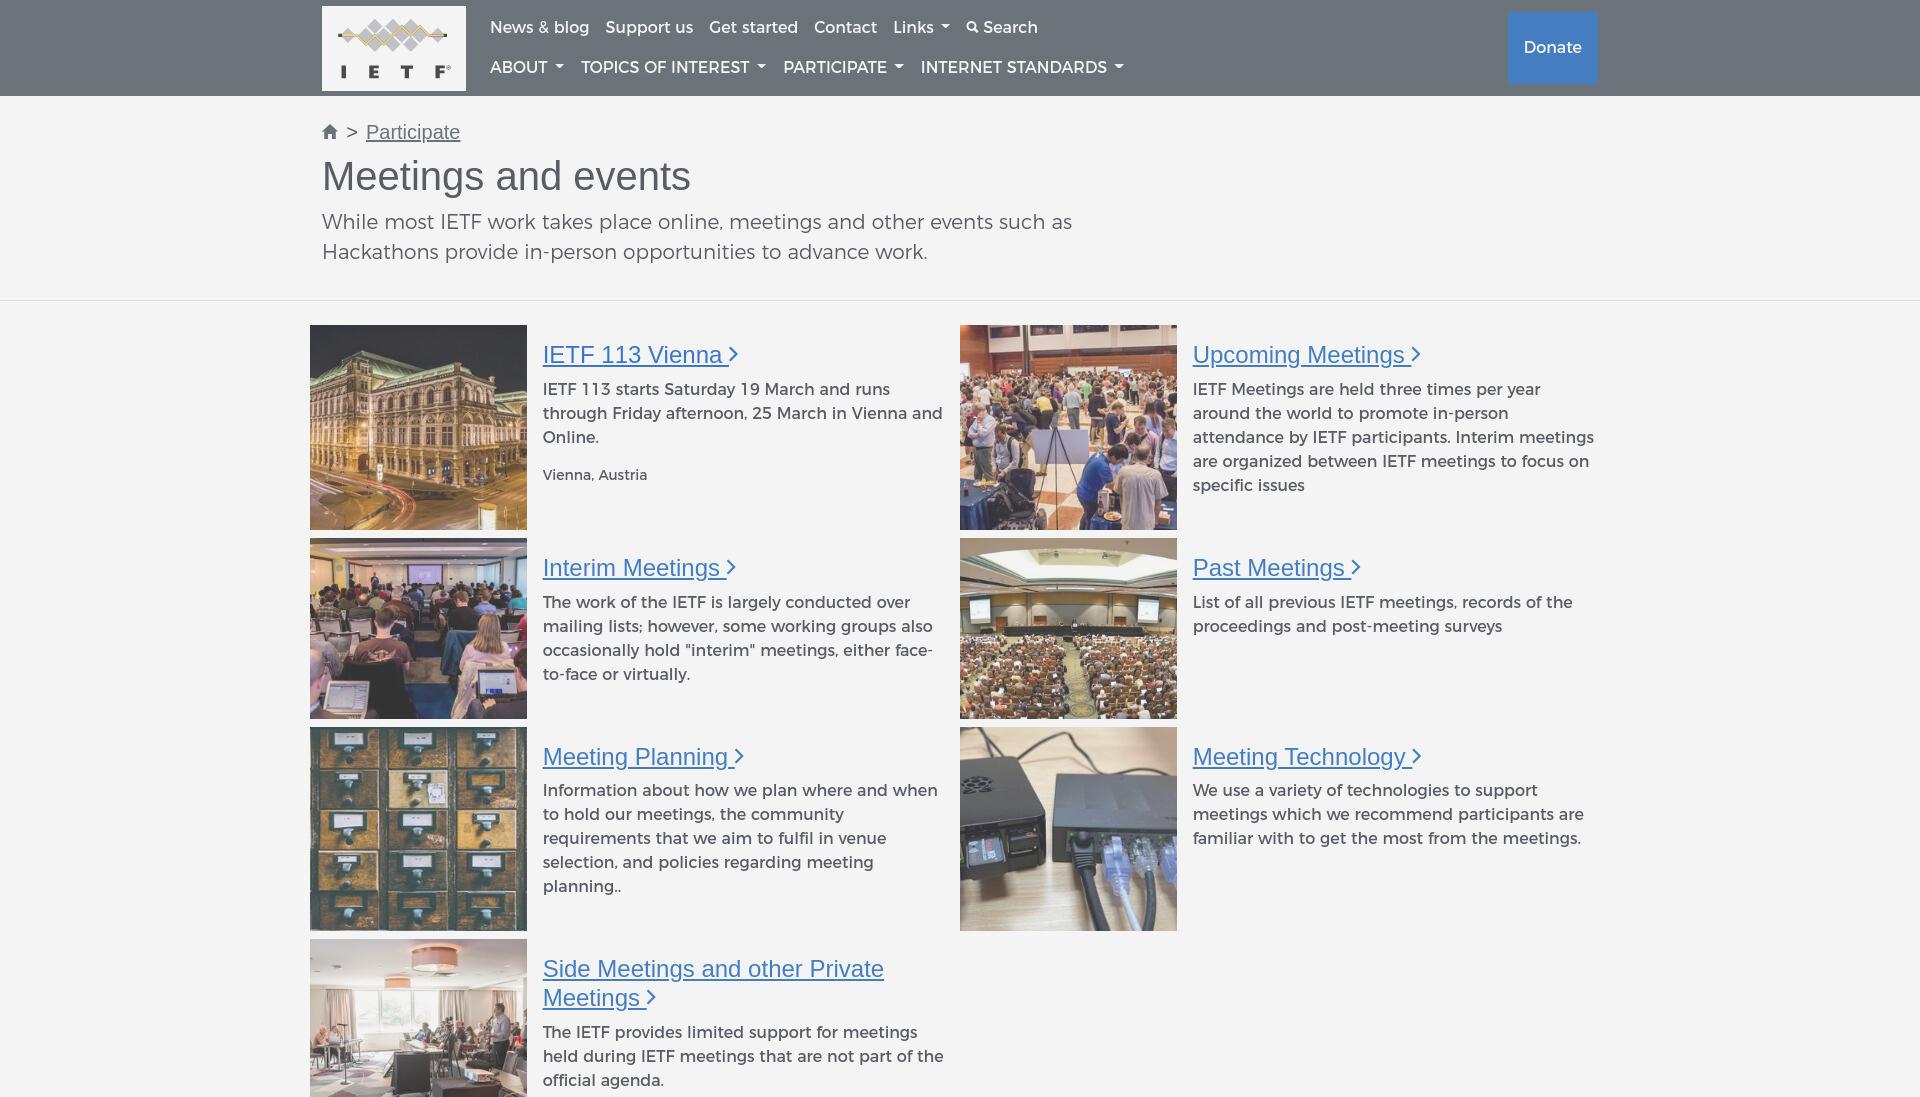Open the Contact page

coord(845,27)
